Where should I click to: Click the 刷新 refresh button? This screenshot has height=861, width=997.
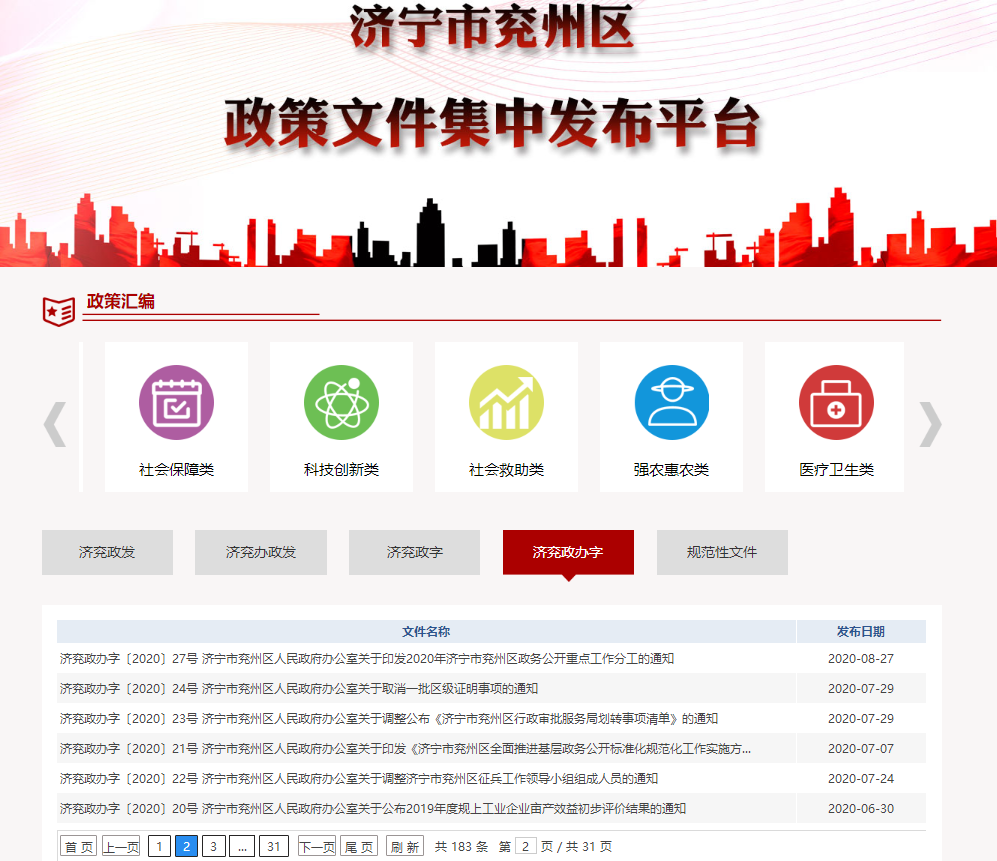pyautogui.click(x=405, y=847)
